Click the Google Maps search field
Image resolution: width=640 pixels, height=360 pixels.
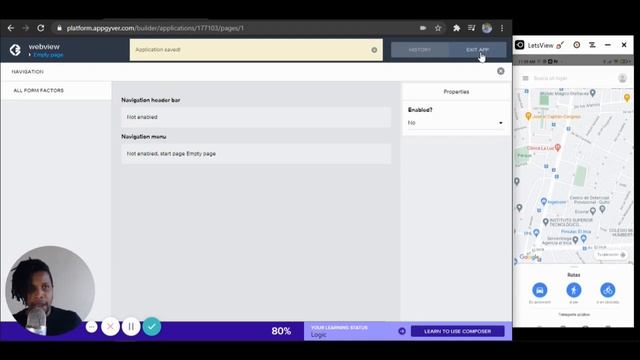click(x=571, y=78)
